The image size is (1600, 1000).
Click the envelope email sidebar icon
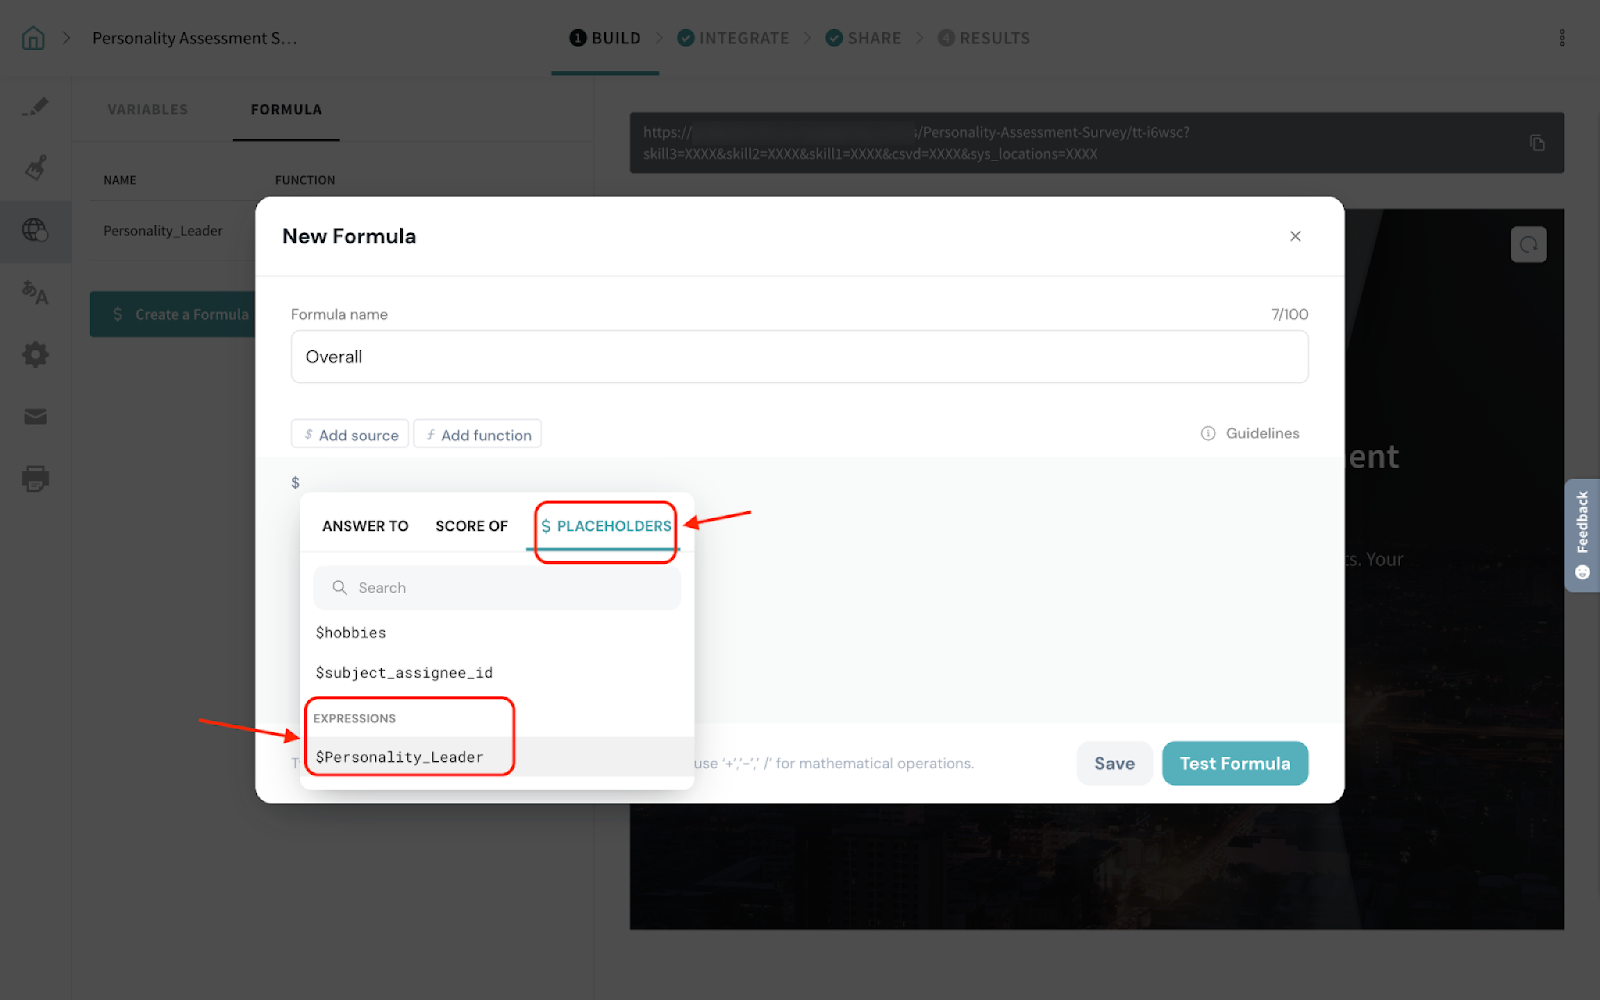[x=35, y=416]
